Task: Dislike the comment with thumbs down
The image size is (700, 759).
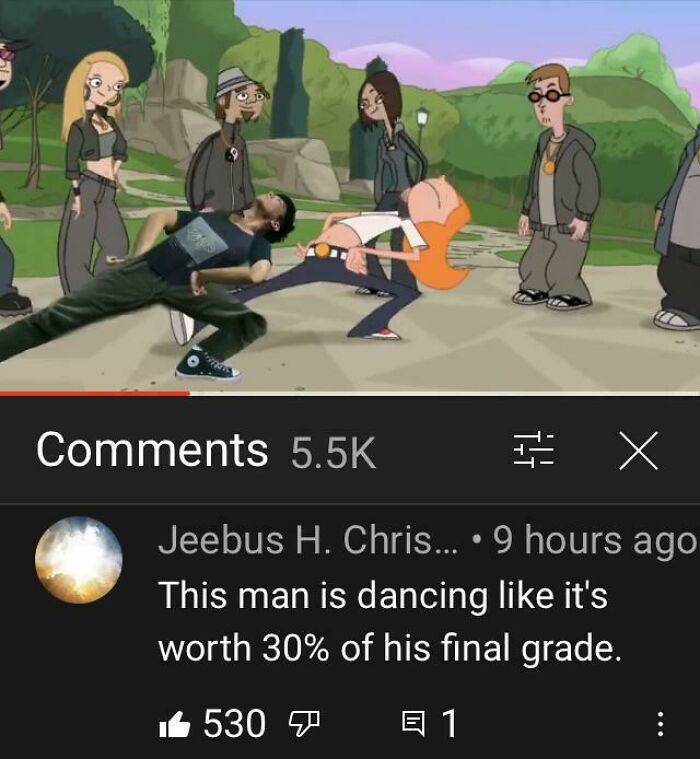Action: pyautogui.click(x=304, y=724)
